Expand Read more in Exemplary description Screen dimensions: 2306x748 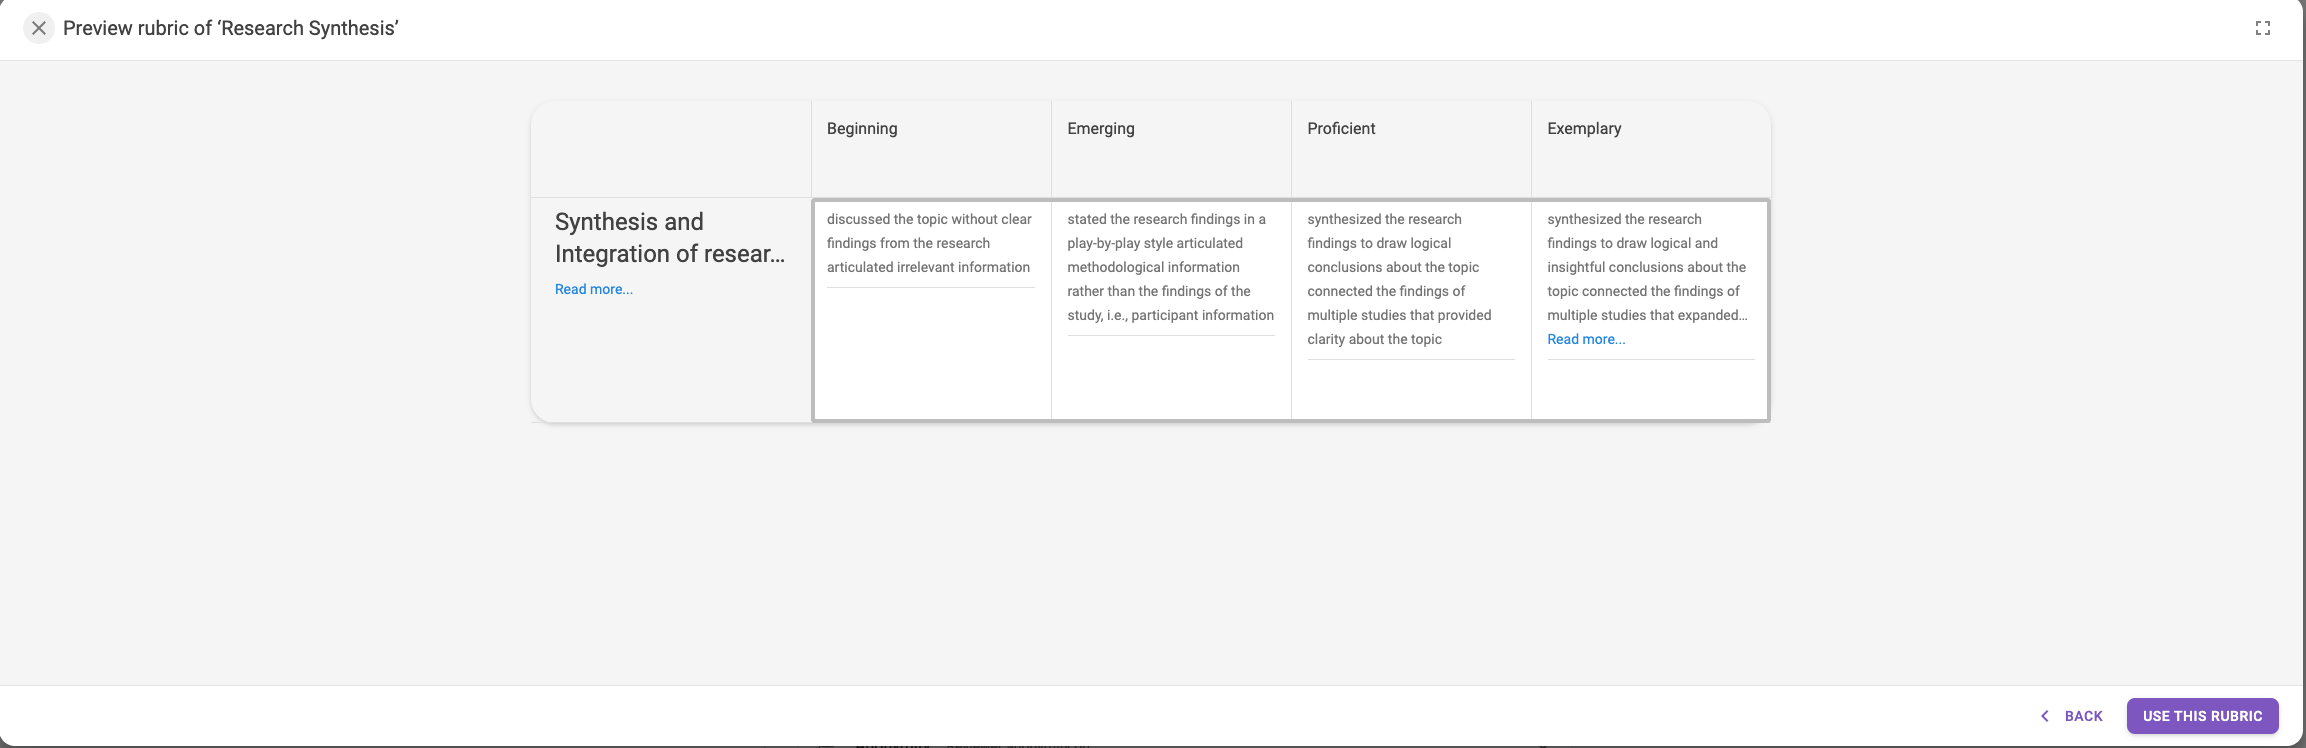(1586, 339)
